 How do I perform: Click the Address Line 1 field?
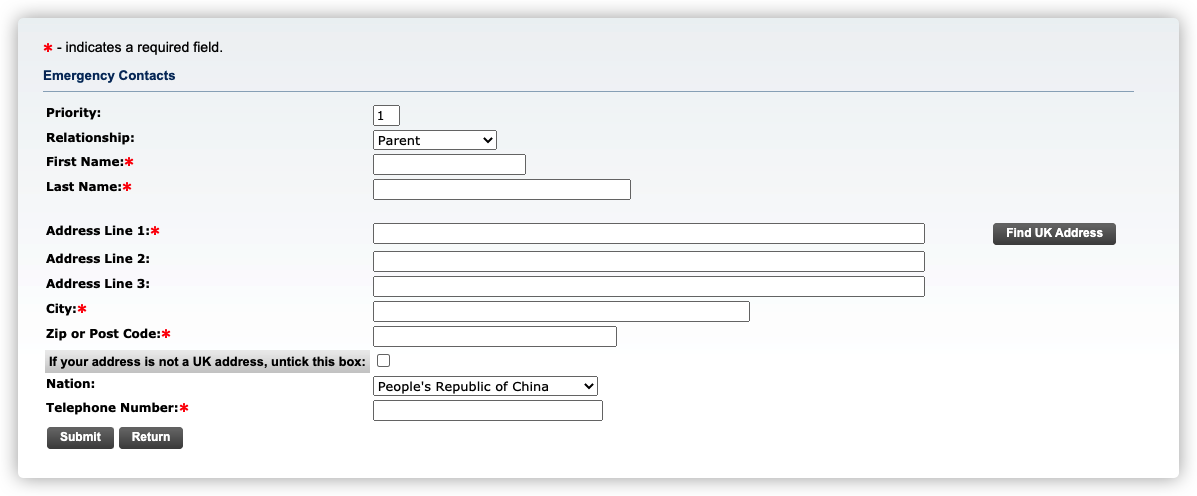(648, 234)
